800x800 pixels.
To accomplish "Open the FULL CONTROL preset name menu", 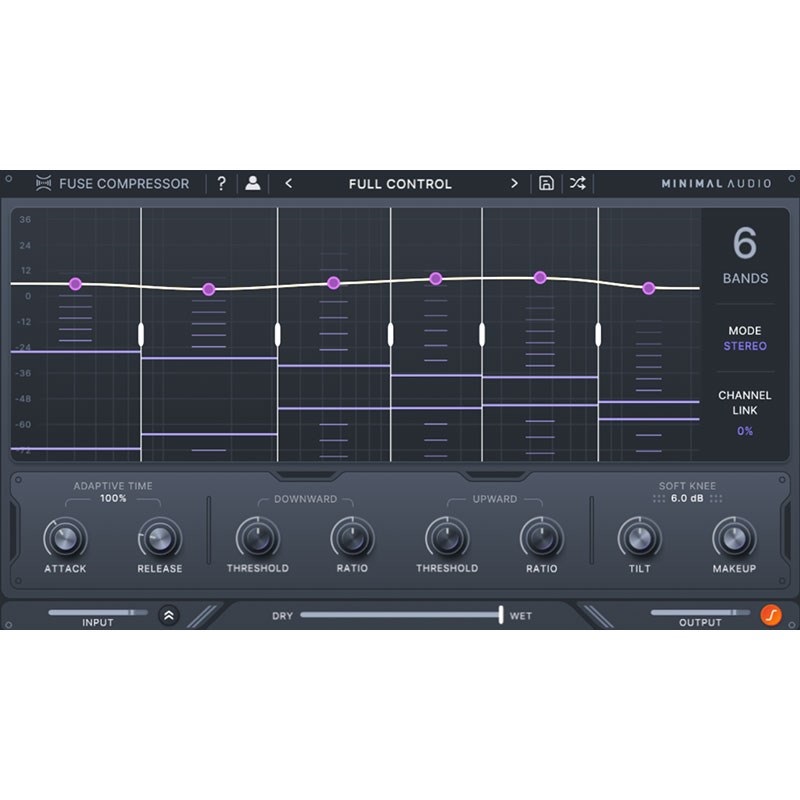I will (400, 184).
